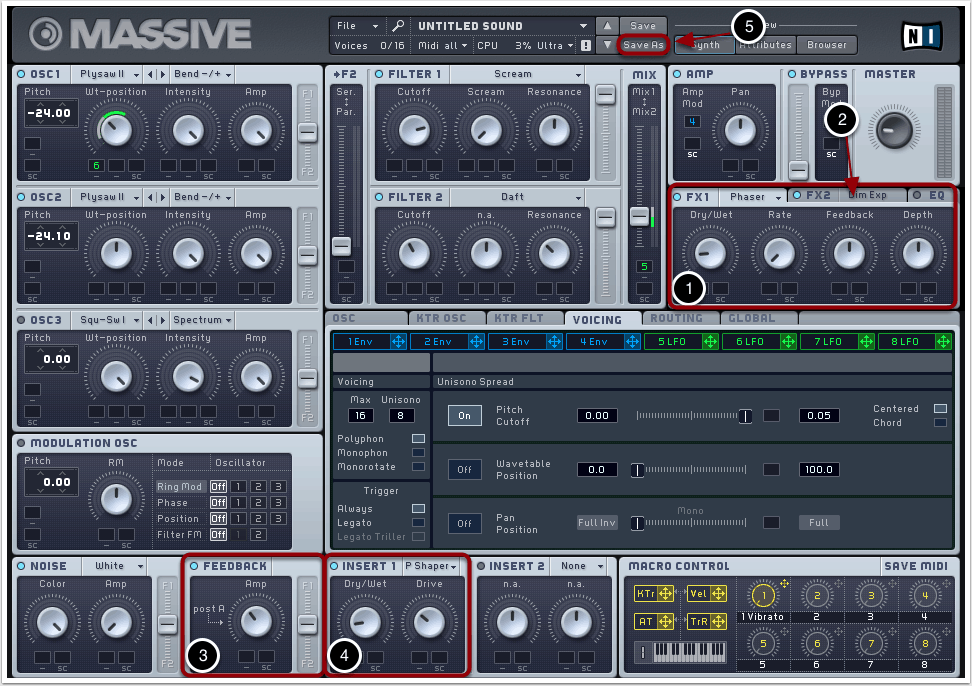The width and height of the screenshot is (972, 686).
Task: Click the exclamation mark icon next to Ultra
Action: tap(585, 46)
